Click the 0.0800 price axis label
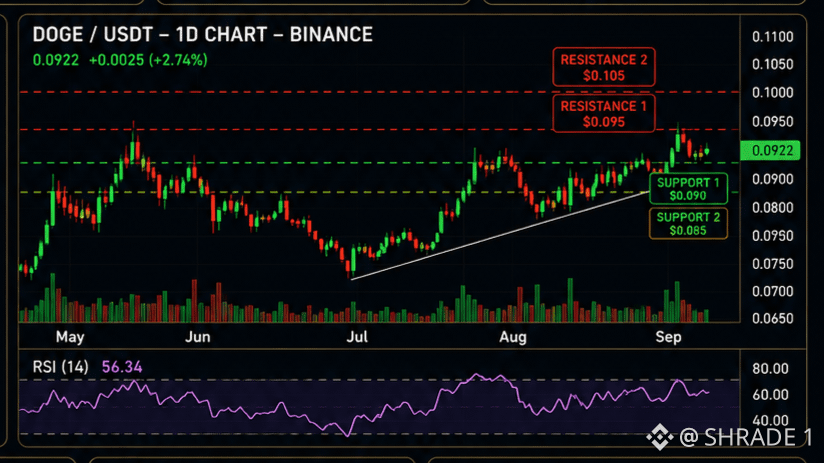Image resolution: width=824 pixels, height=463 pixels. tap(772, 208)
